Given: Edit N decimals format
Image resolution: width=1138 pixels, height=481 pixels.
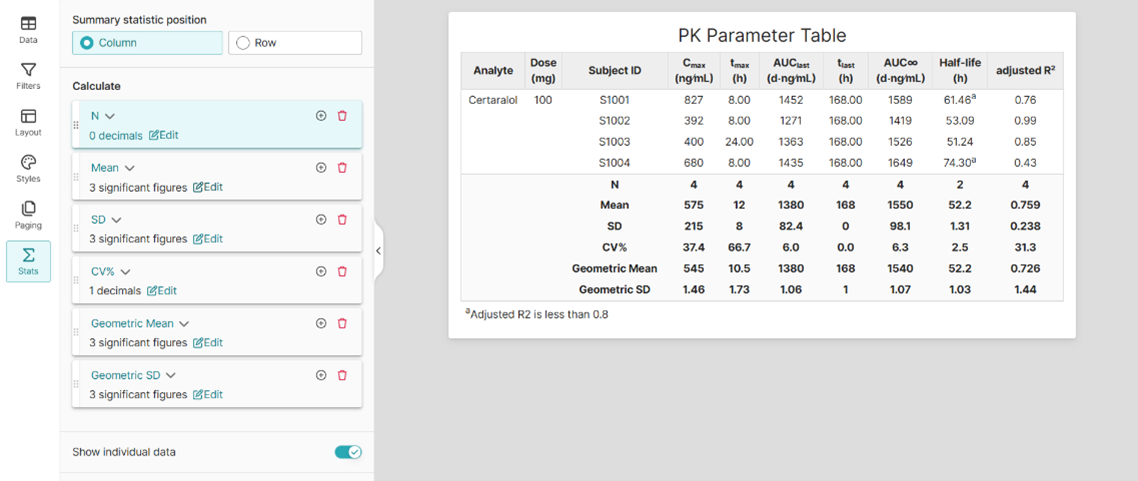Looking at the screenshot, I should coord(163,135).
